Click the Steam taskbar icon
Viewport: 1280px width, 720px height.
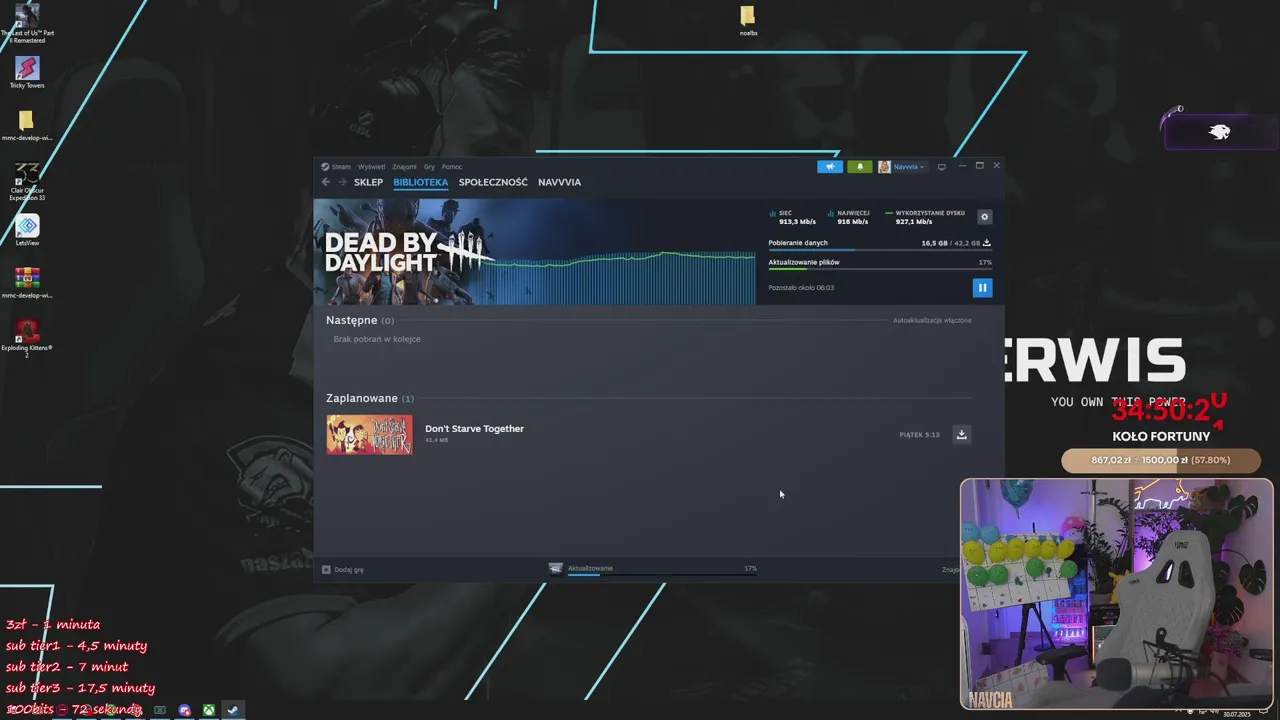click(x=232, y=711)
